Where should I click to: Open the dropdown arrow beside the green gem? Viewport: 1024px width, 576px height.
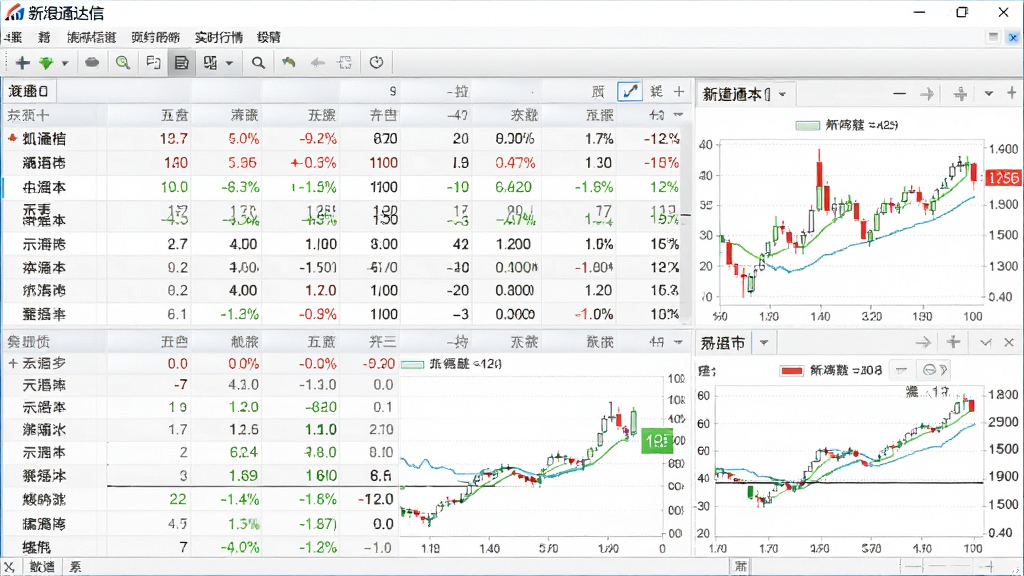click(65, 63)
